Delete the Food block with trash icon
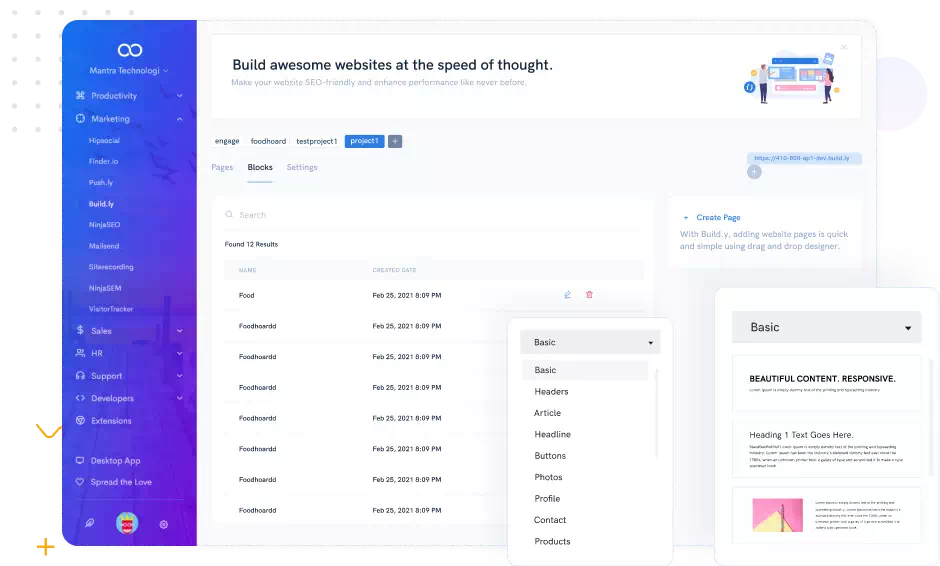The image size is (940, 566). pos(589,295)
